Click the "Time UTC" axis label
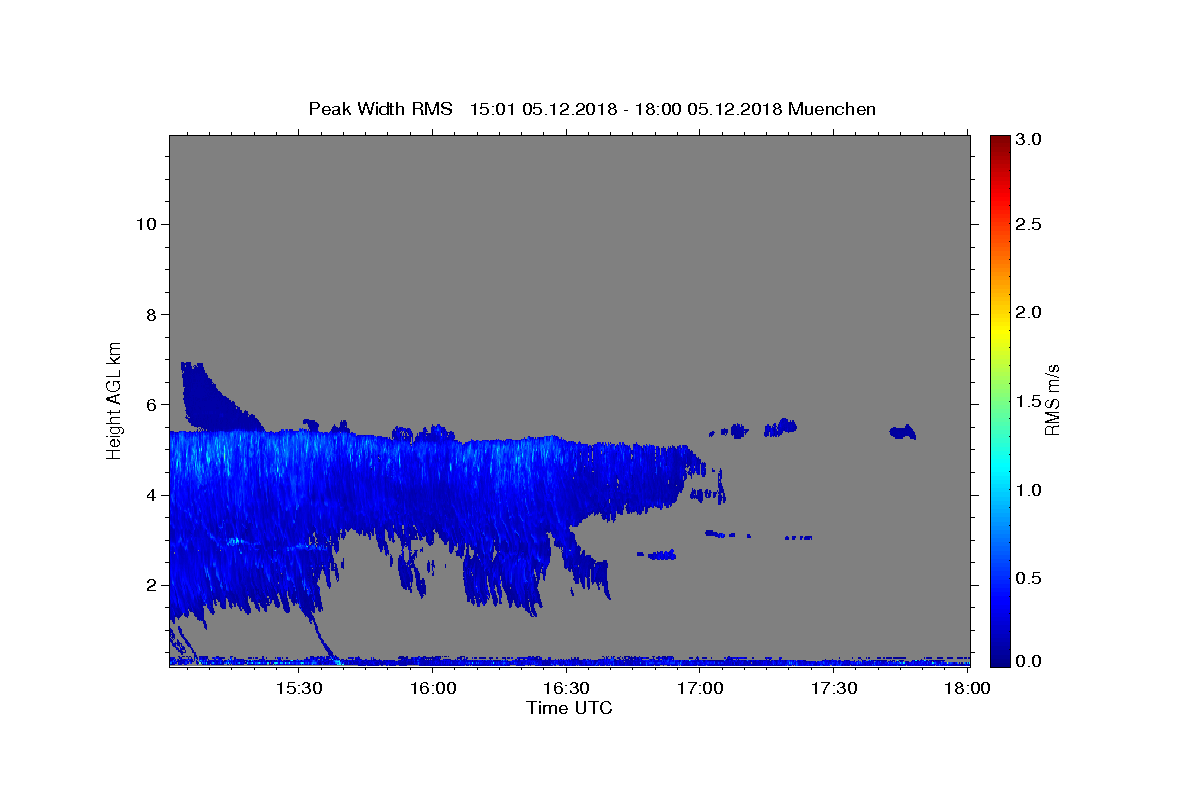Image resolution: width=1200 pixels, height=800 pixels. click(x=569, y=708)
